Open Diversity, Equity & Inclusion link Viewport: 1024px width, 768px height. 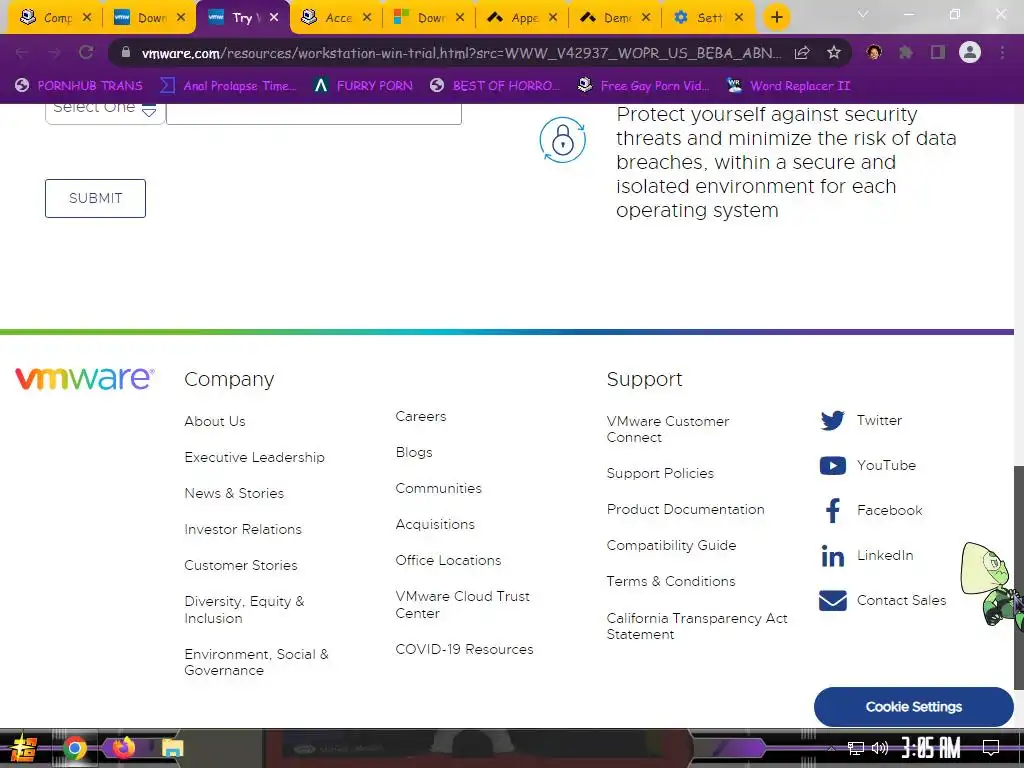(244, 609)
